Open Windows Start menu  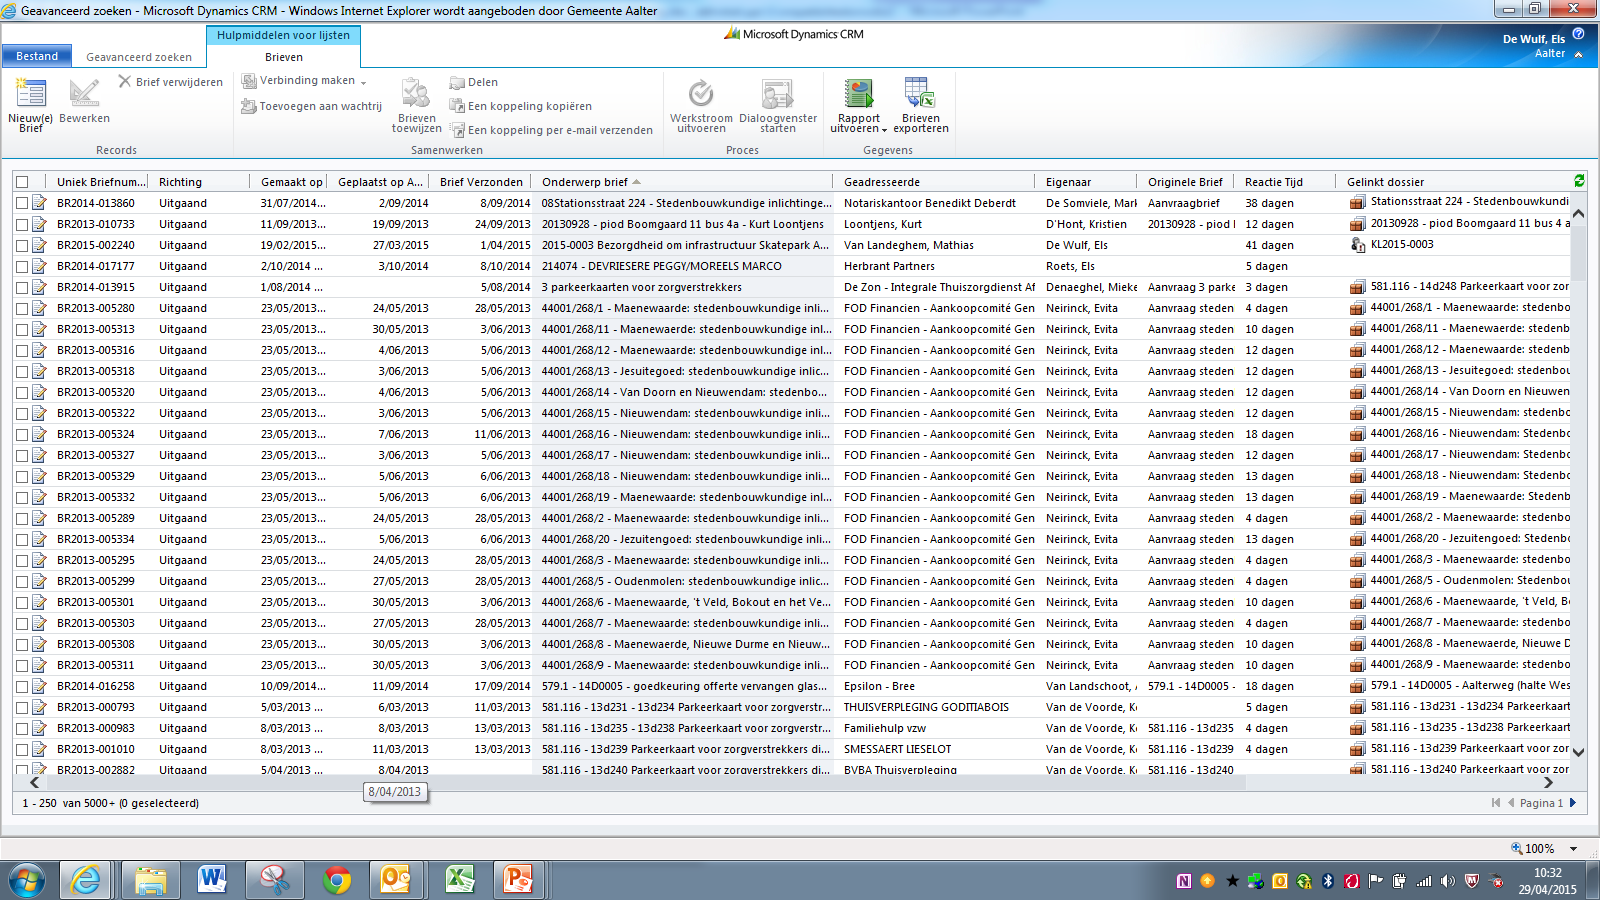(27, 881)
